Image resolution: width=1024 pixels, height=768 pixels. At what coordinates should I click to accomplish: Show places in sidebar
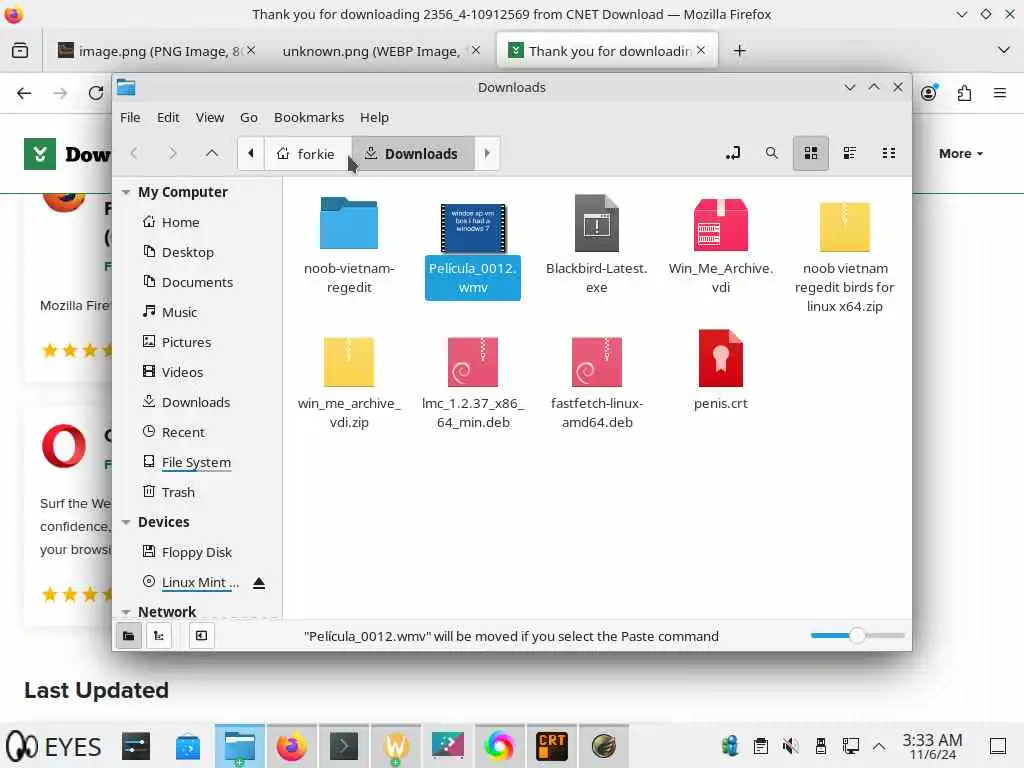click(129, 635)
